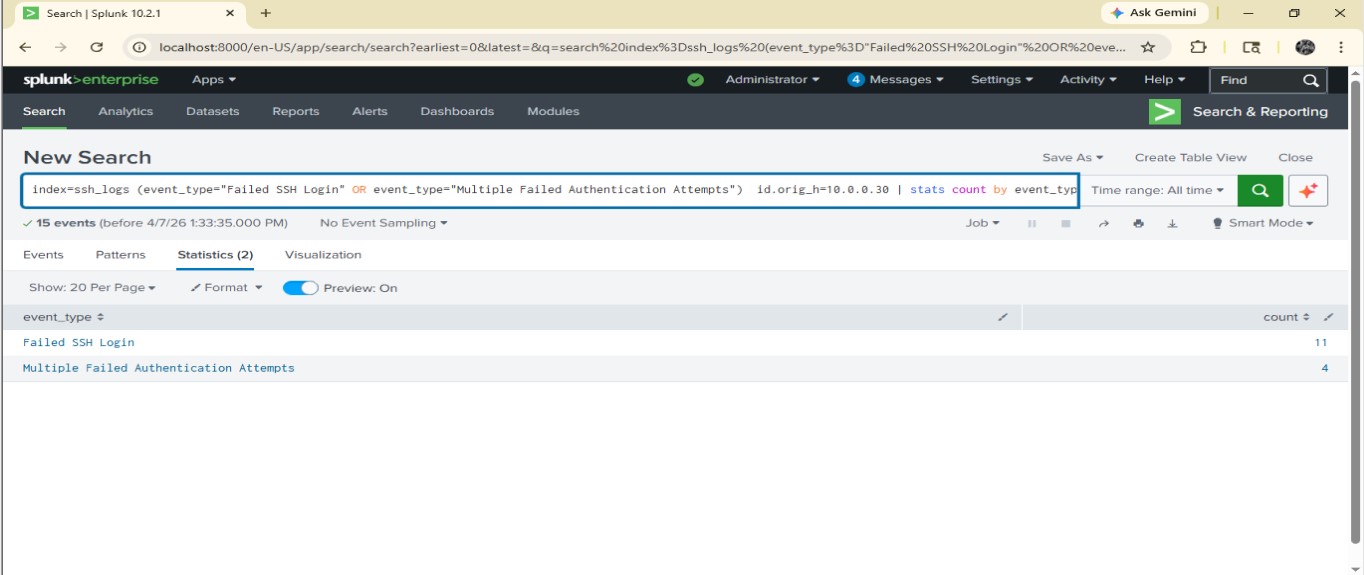The height and width of the screenshot is (575, 1364).
Task: Export results with the download icon
Action: (x=1172, y=224)
